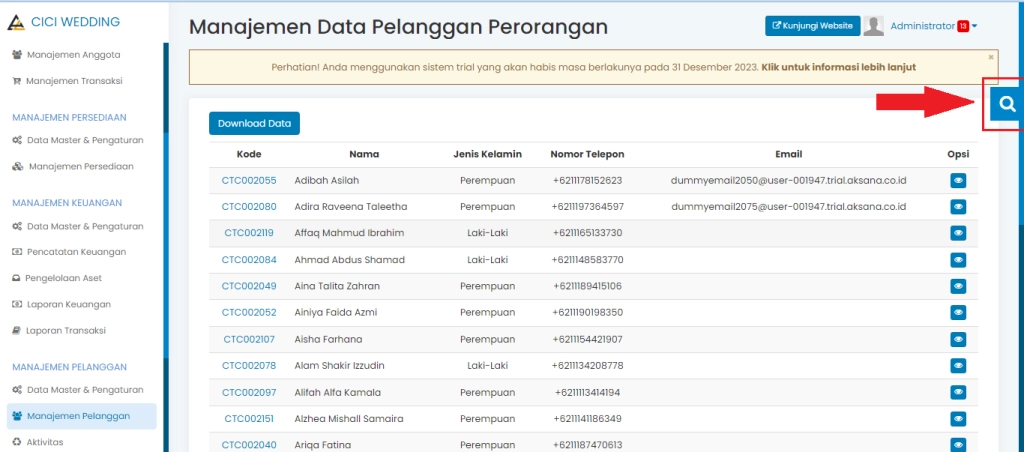
Task: Click the Administrator avatar image
Action: (x=874, y=26)
